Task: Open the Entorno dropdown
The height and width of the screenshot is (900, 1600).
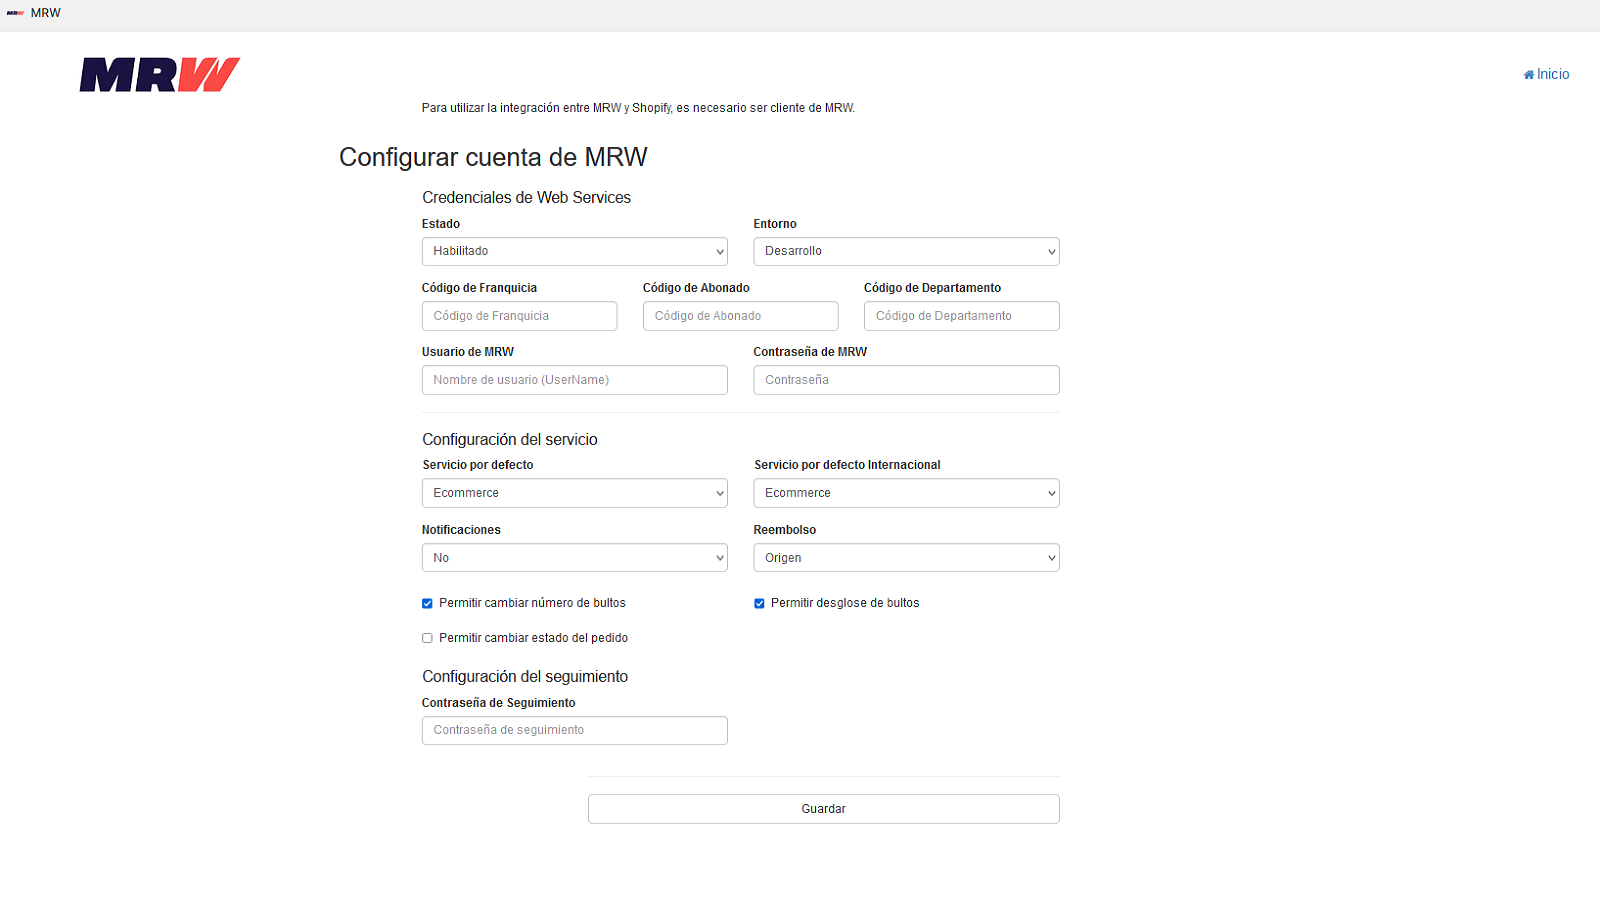Action: coord(906,251)
